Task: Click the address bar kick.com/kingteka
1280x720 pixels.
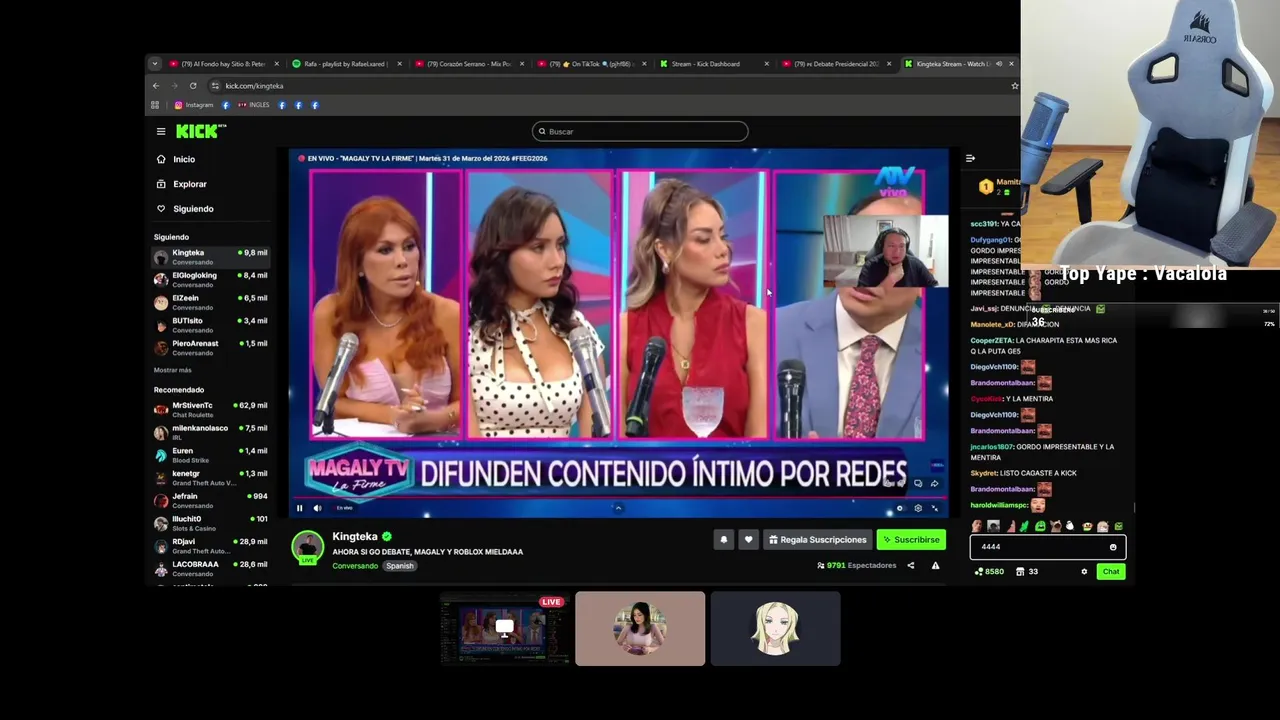Action: coord(254,86)
